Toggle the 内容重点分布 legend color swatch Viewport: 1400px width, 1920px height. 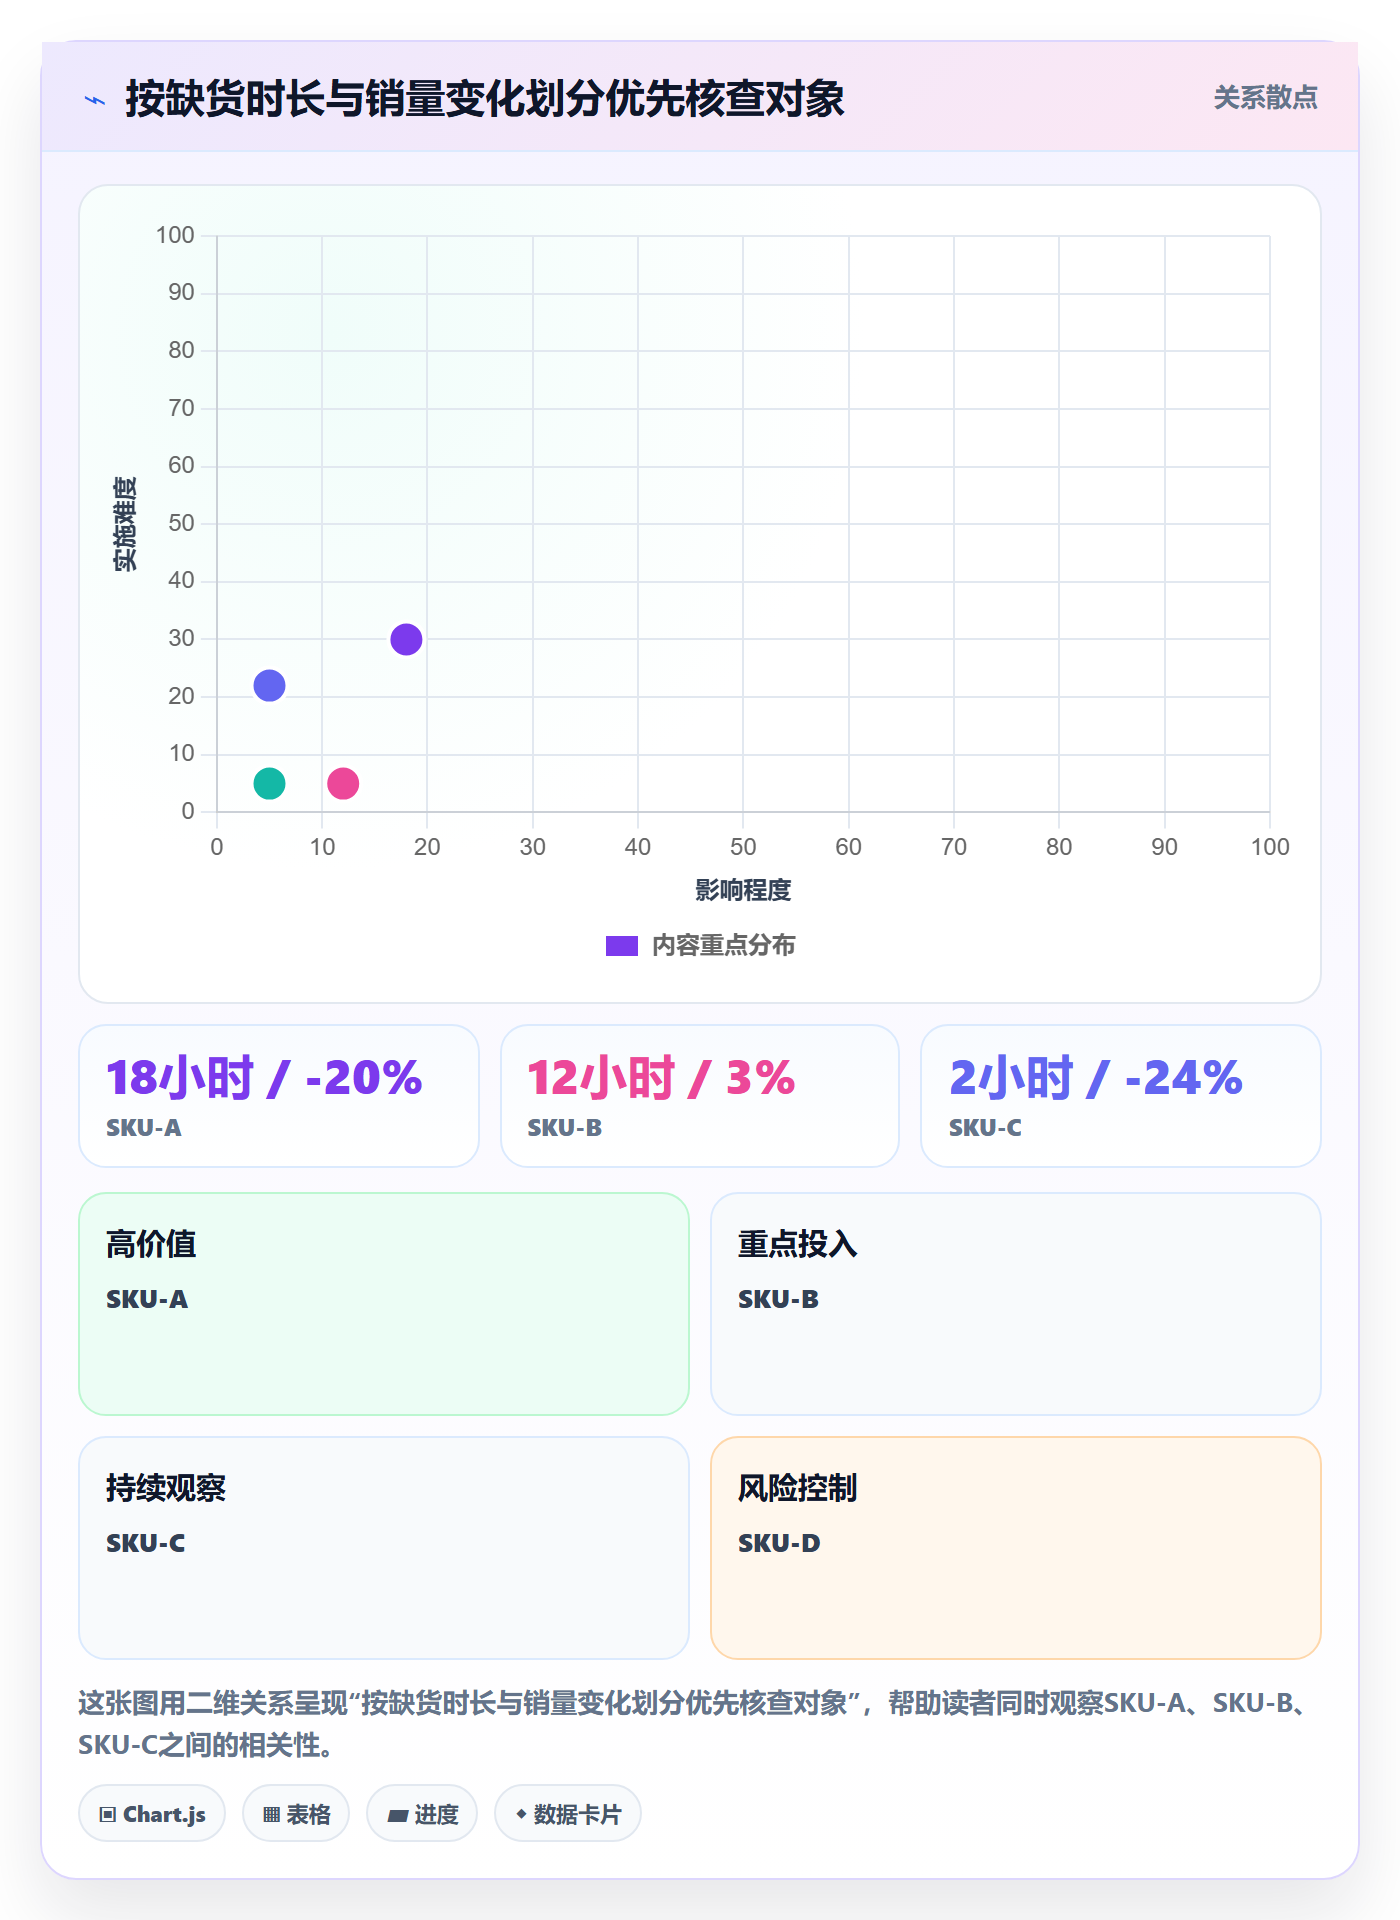(621, 946)
